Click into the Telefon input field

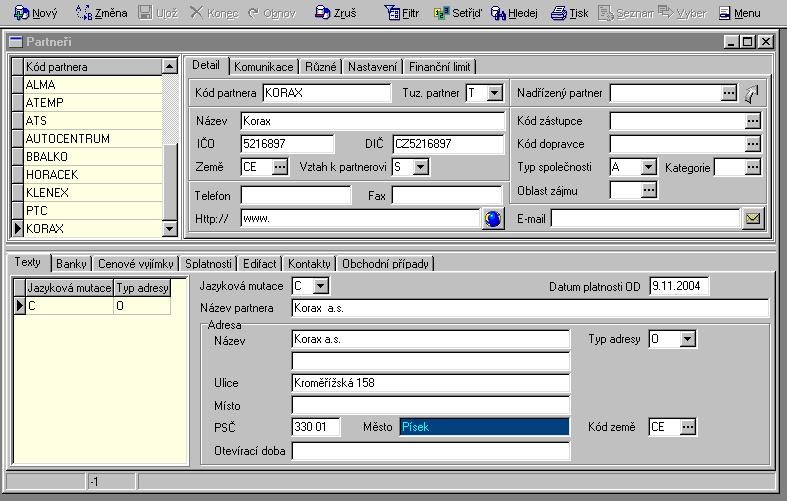[296, 195]
